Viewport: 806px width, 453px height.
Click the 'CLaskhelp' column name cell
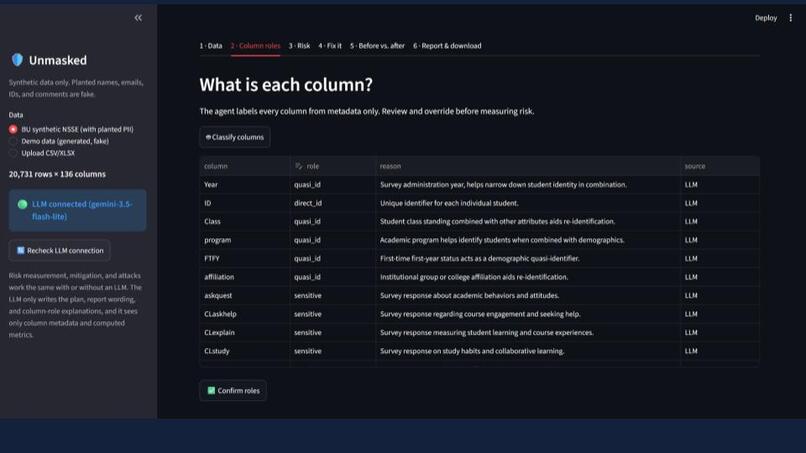pos(244,314)
